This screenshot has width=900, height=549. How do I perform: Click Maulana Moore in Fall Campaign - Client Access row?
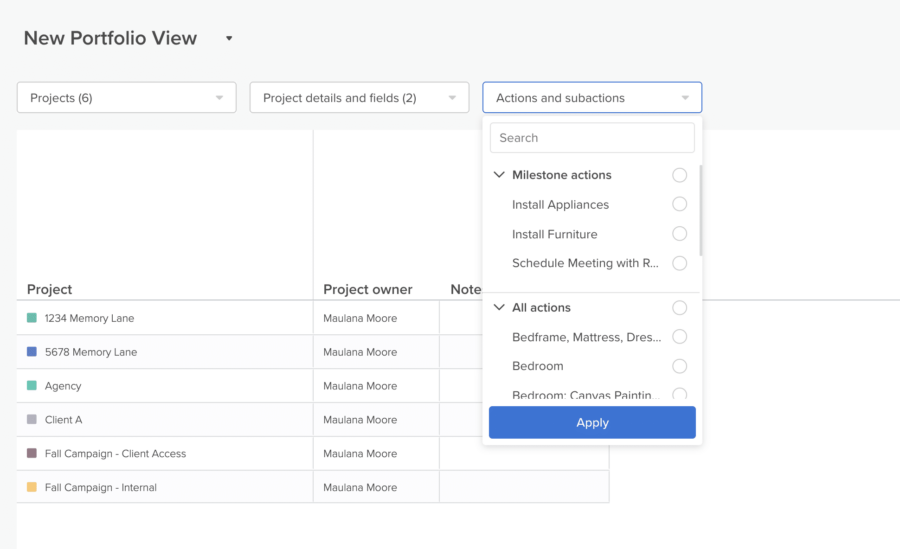click(x=360, y=454)
